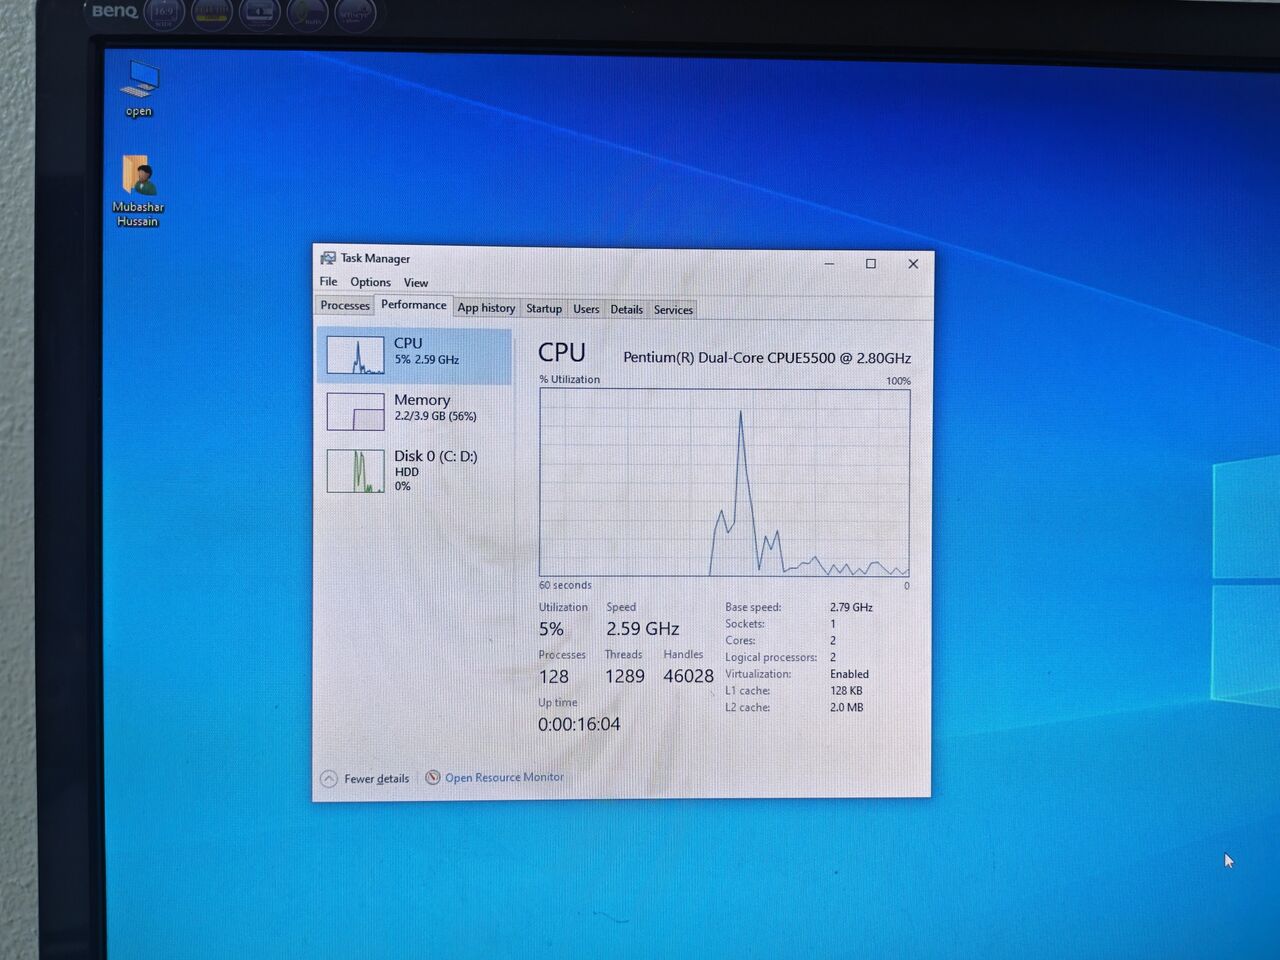Click the CPU heading in details pane

click(x=562, y=352)
